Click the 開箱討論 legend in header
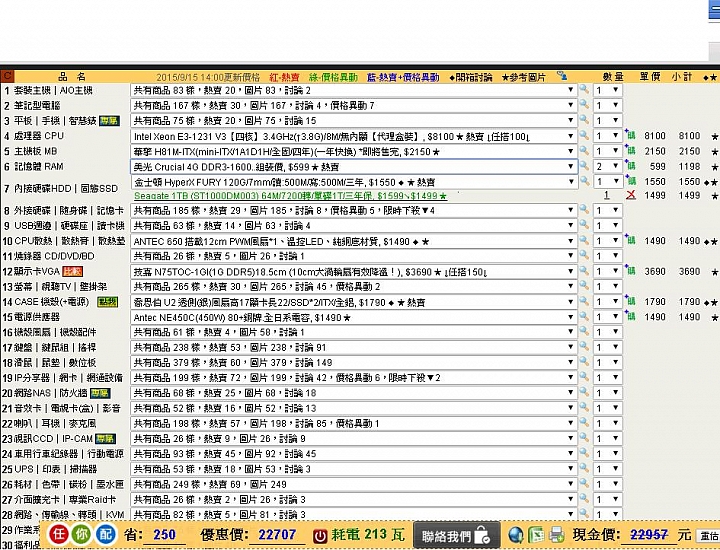 tap(471, 77)
